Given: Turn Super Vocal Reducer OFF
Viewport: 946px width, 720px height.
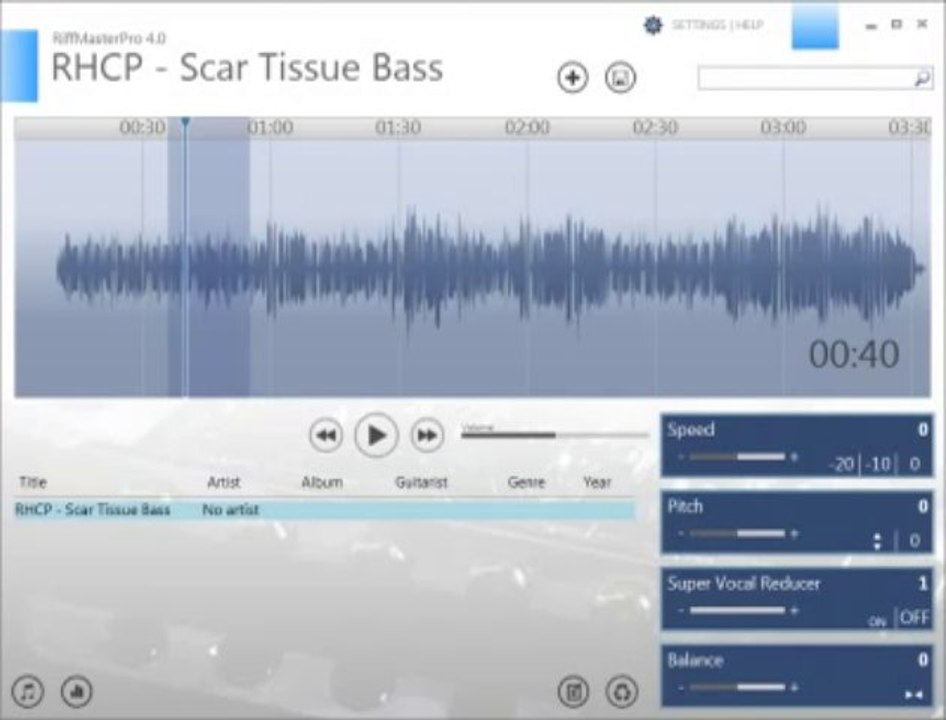Looking at the screenshot, I should click(915, 617).
